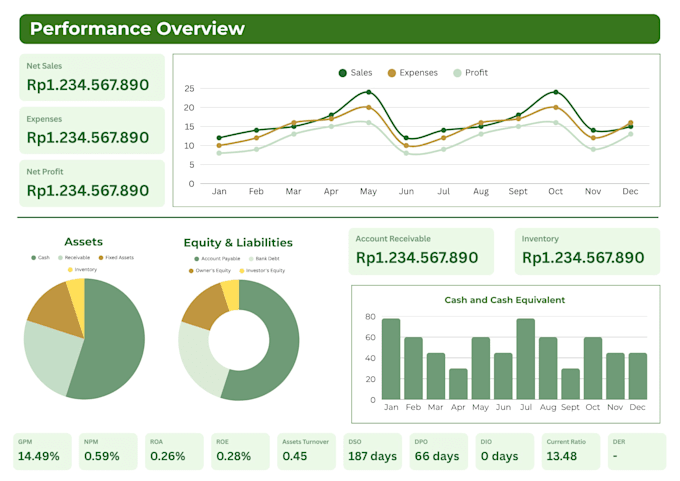The image size is (680, 481).
Task: Open the Account Receivable card
Action: coord(421,252)
